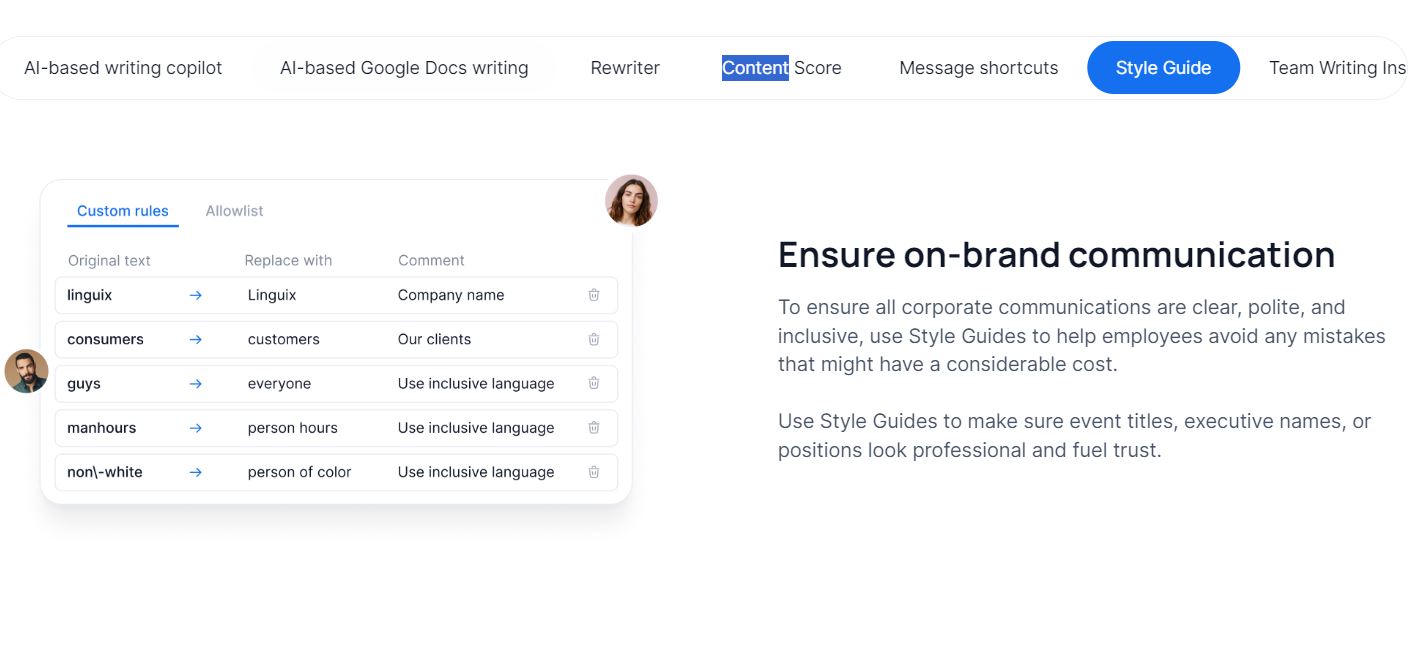Click inclusive language comment in non\-white row

(x=476, y=471)
